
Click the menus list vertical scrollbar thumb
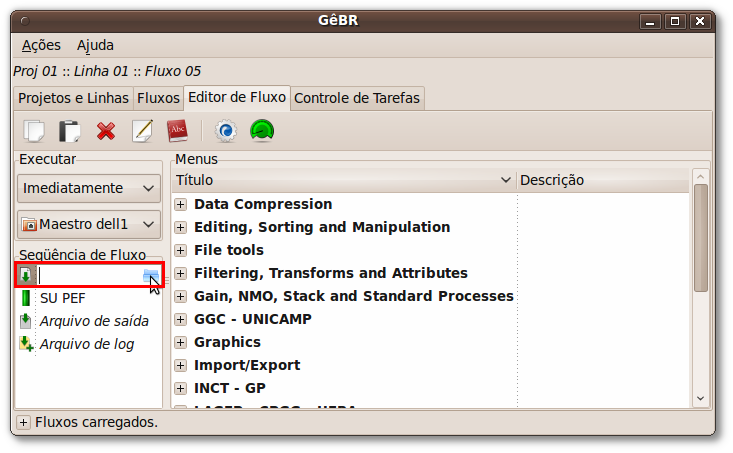pos(701,238)
